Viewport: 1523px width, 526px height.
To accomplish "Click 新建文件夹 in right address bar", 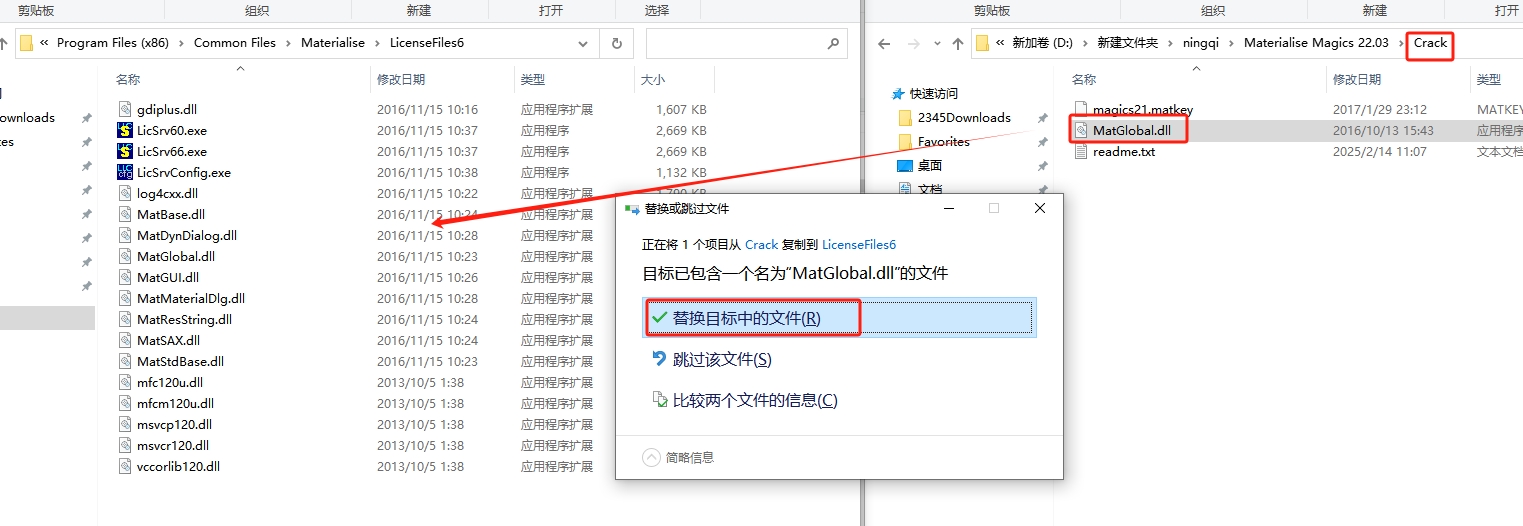I will (x=1127, y=43).
